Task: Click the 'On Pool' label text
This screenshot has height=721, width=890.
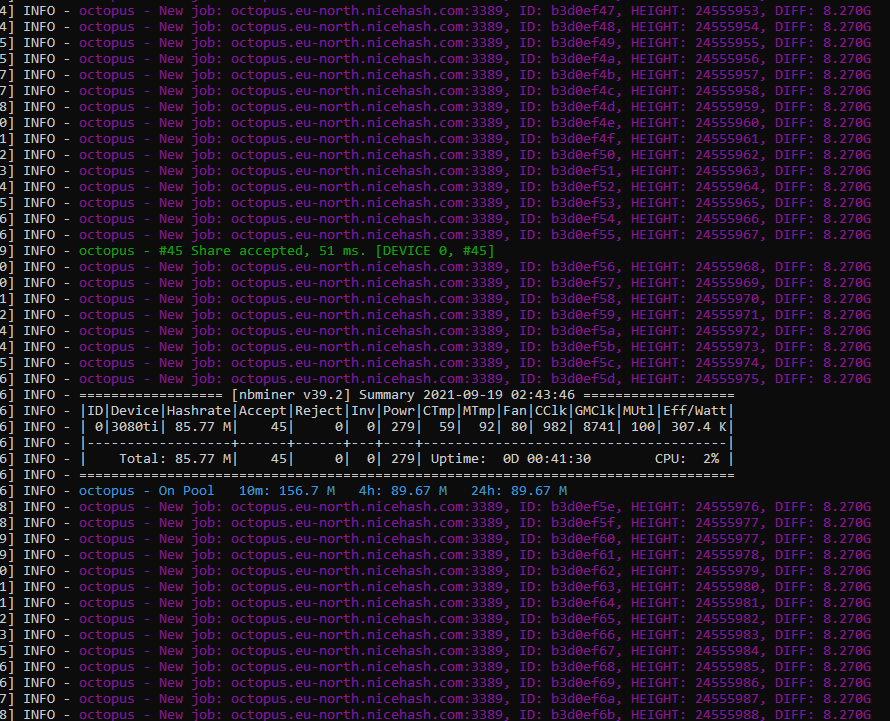Action: (x=187, y=491)
